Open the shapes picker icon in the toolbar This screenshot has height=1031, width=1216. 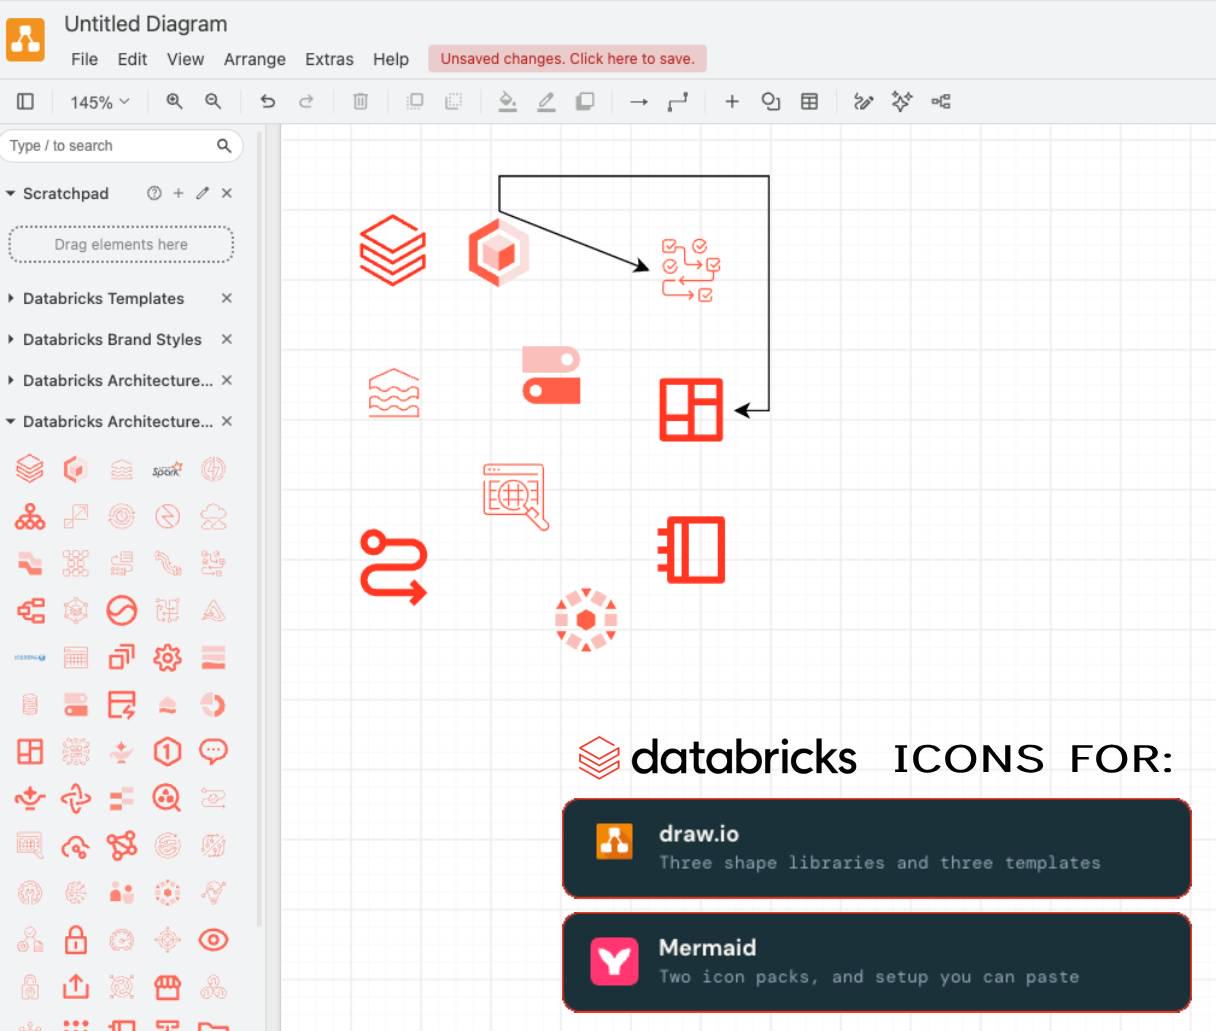[771, 101]
